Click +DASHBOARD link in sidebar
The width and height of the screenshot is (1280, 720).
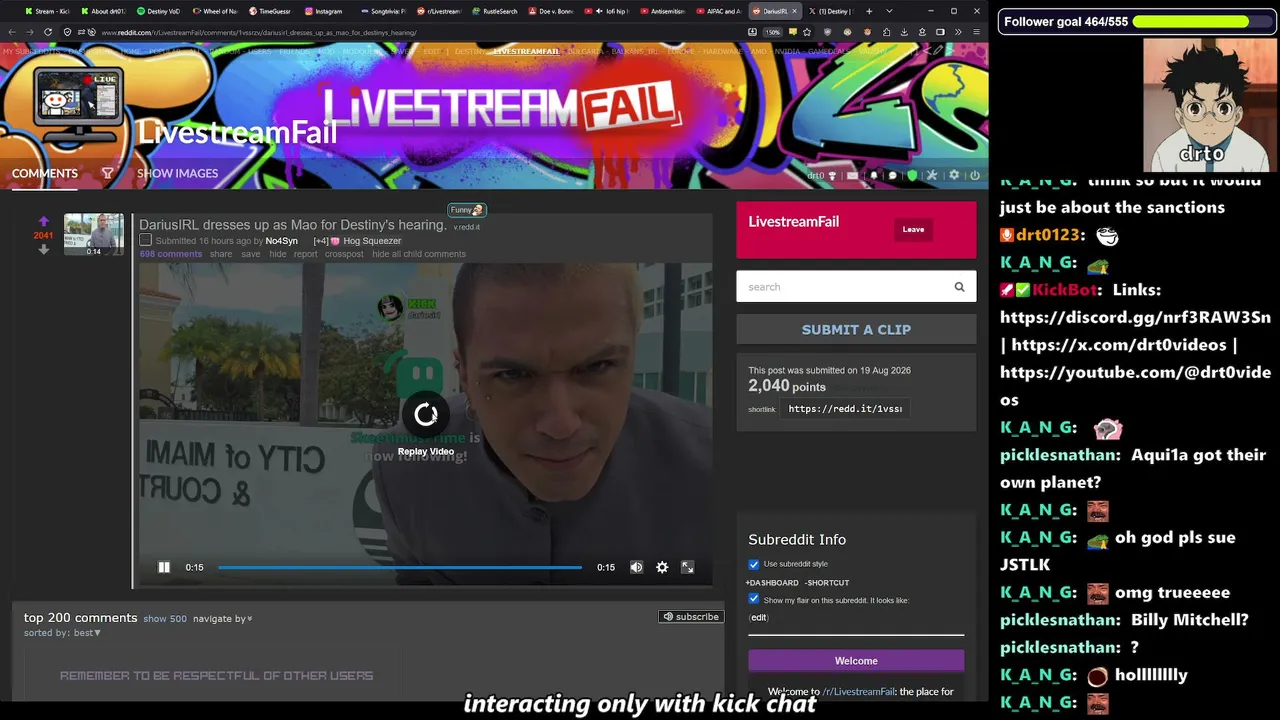(772, 583)
